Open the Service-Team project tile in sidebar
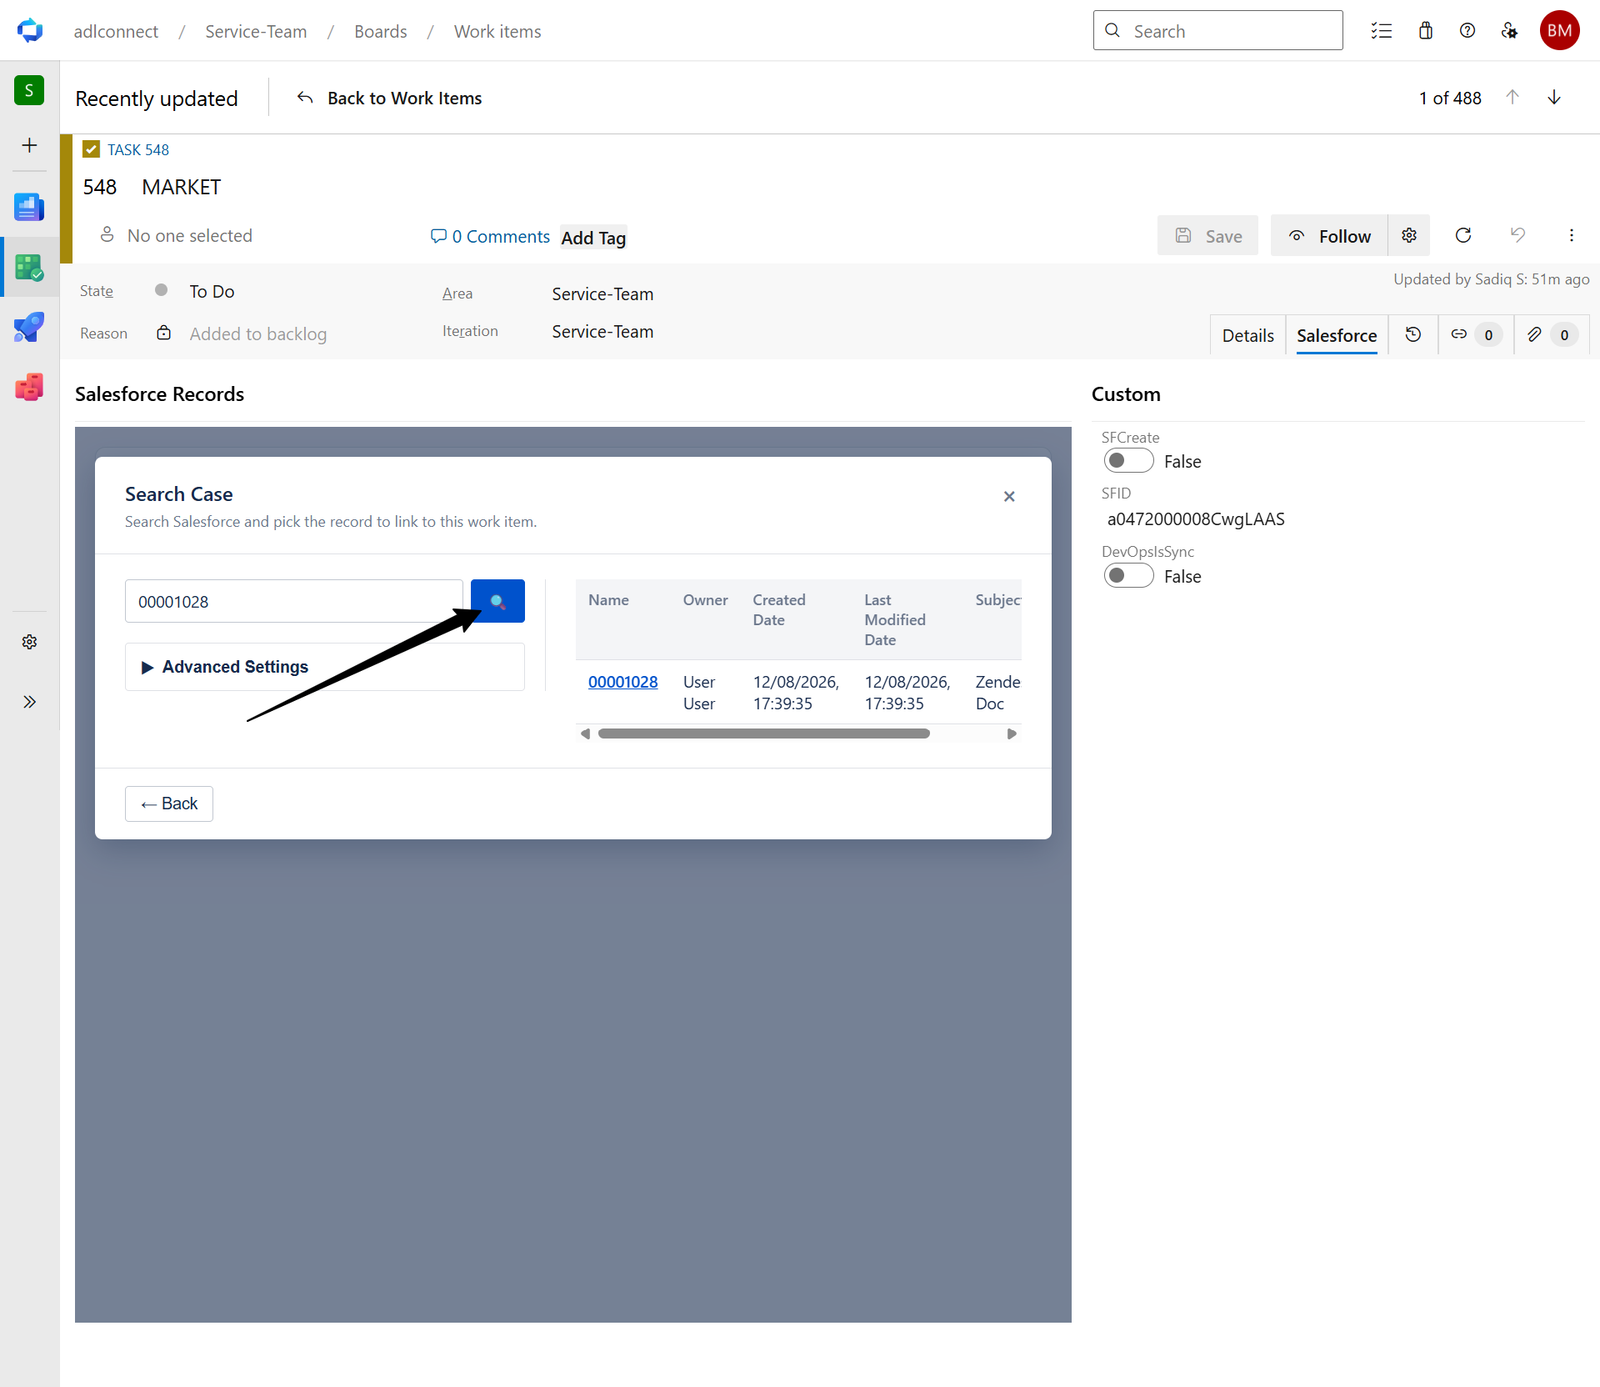 click(29, 90)
